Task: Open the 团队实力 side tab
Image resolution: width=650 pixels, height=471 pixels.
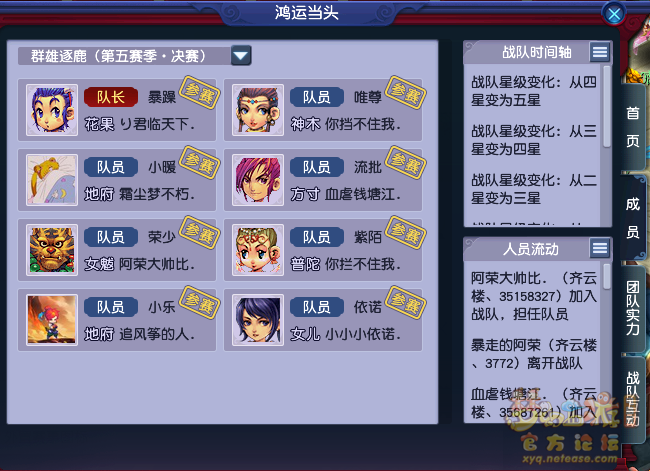Action: (633, 308)
